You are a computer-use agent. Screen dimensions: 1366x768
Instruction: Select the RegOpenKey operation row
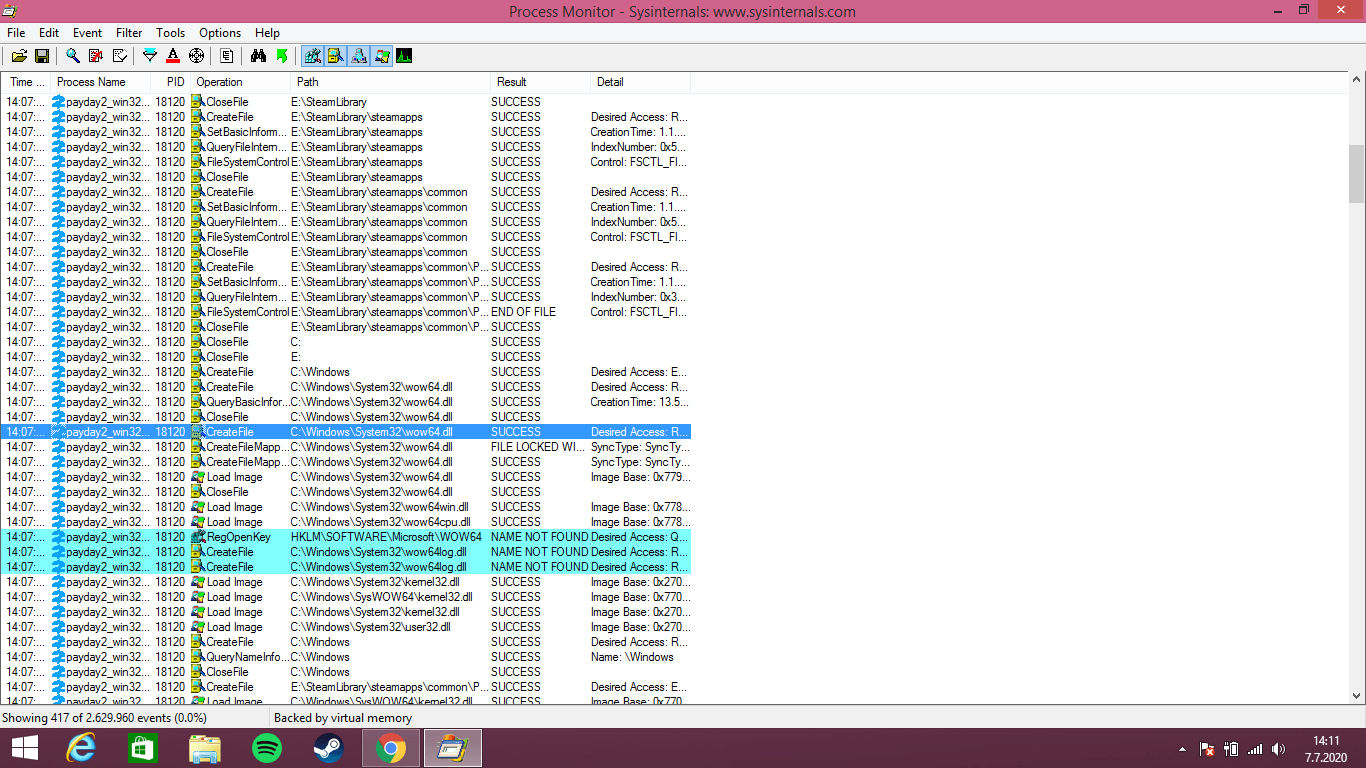point(346,537)
